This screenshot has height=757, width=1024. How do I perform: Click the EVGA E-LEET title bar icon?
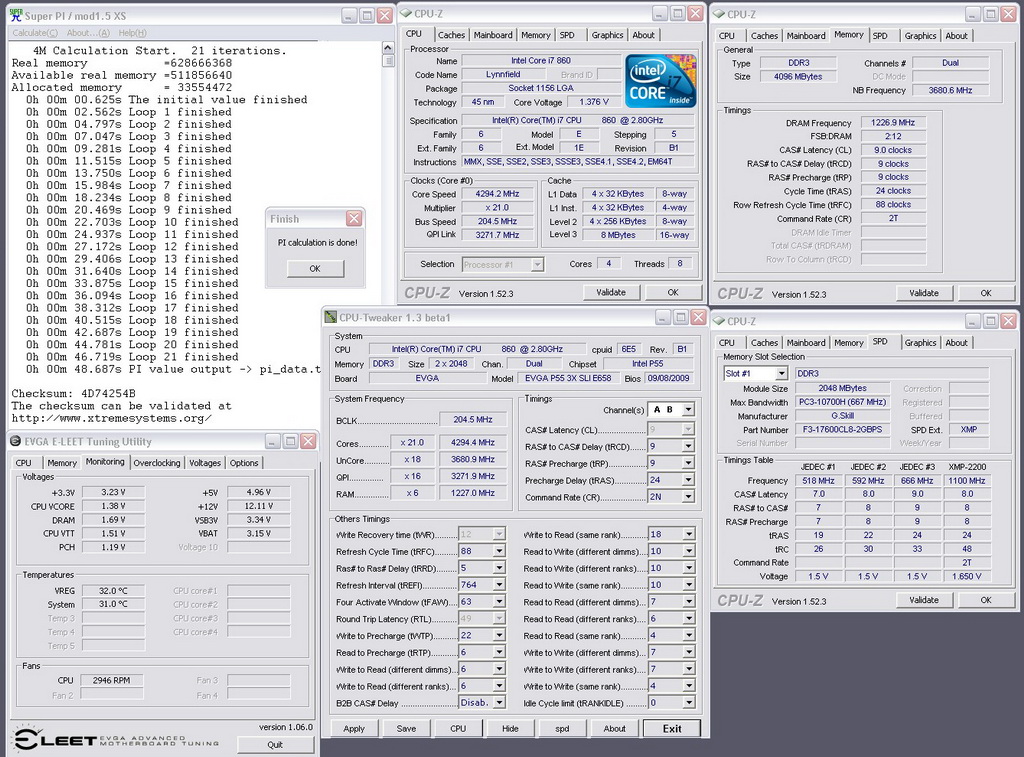click(16, 442)
